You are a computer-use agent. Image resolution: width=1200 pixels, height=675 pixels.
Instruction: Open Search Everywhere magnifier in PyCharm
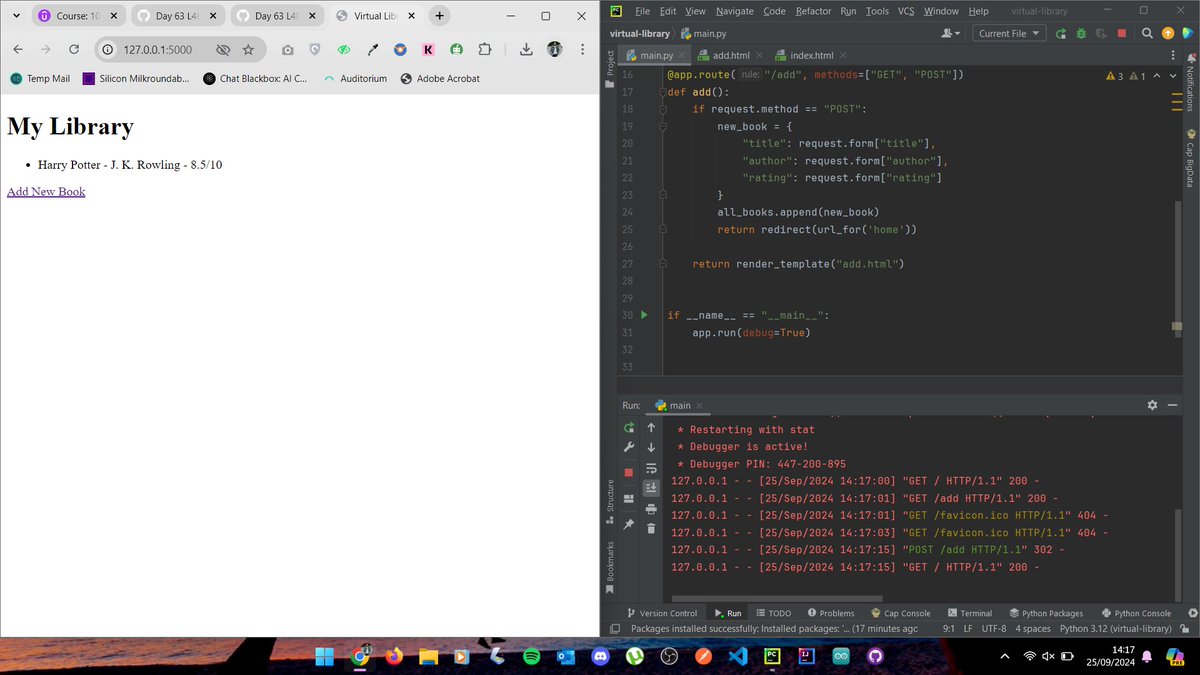click(1146, 33)
